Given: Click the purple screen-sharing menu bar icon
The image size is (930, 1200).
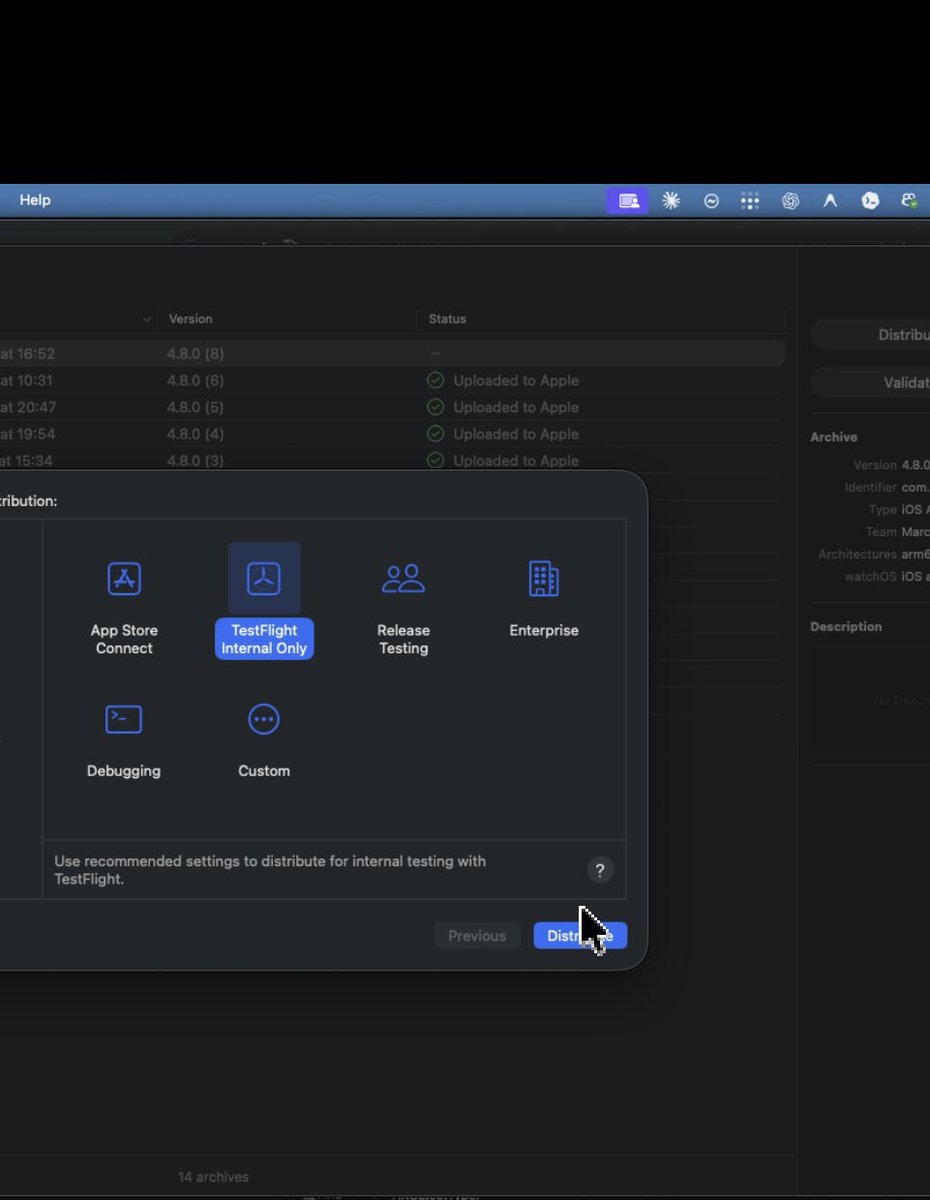Looking at the screenshot, I should click(x=627, y=201).
